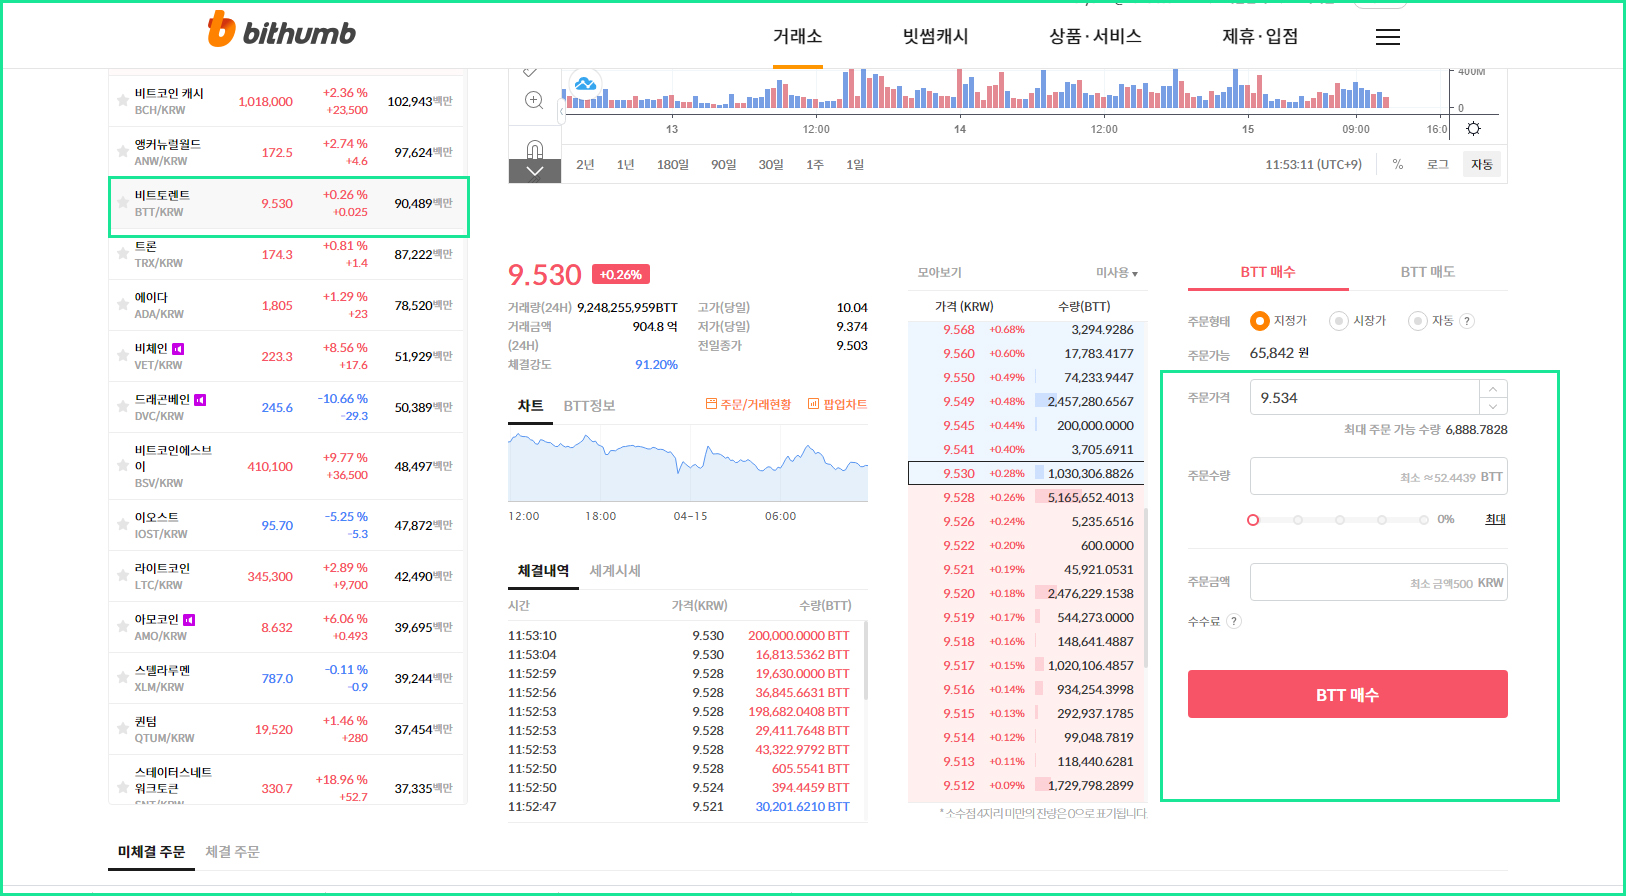The image size is (1626, 896).
Task: Open help icon beside 자동 order type
Action: [x=1467, y=321]
